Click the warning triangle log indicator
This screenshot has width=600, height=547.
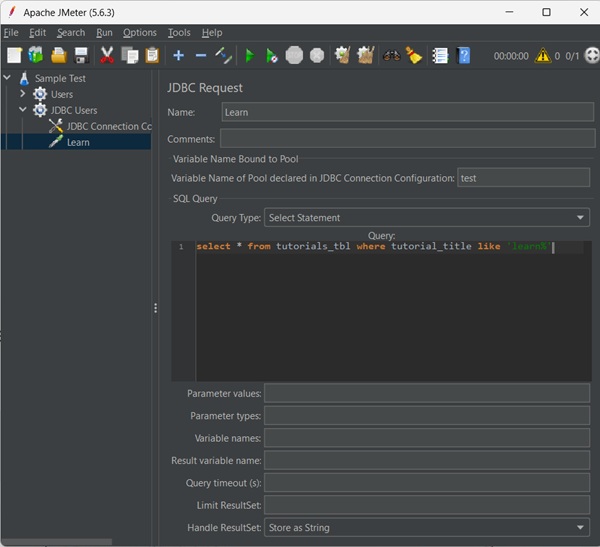543,56
